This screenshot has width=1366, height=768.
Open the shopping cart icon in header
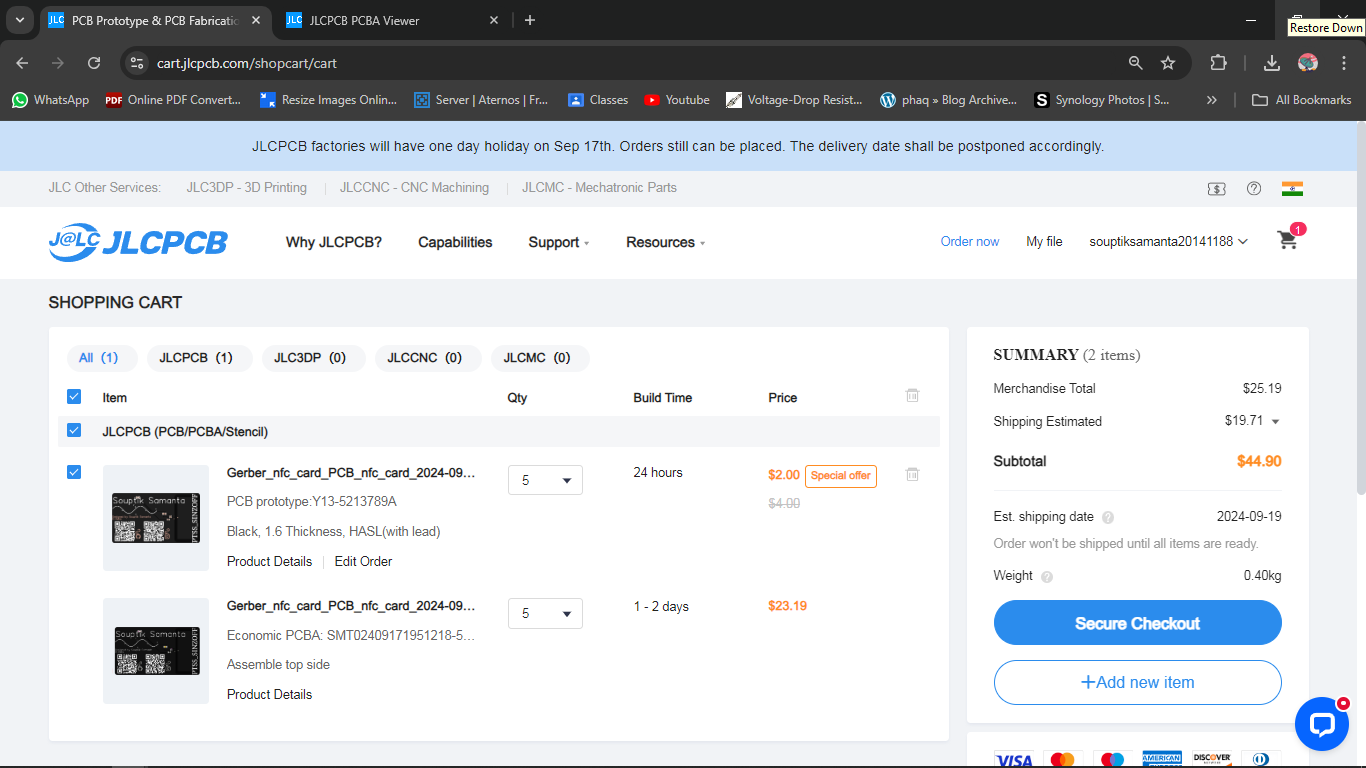coord(1288,240)
